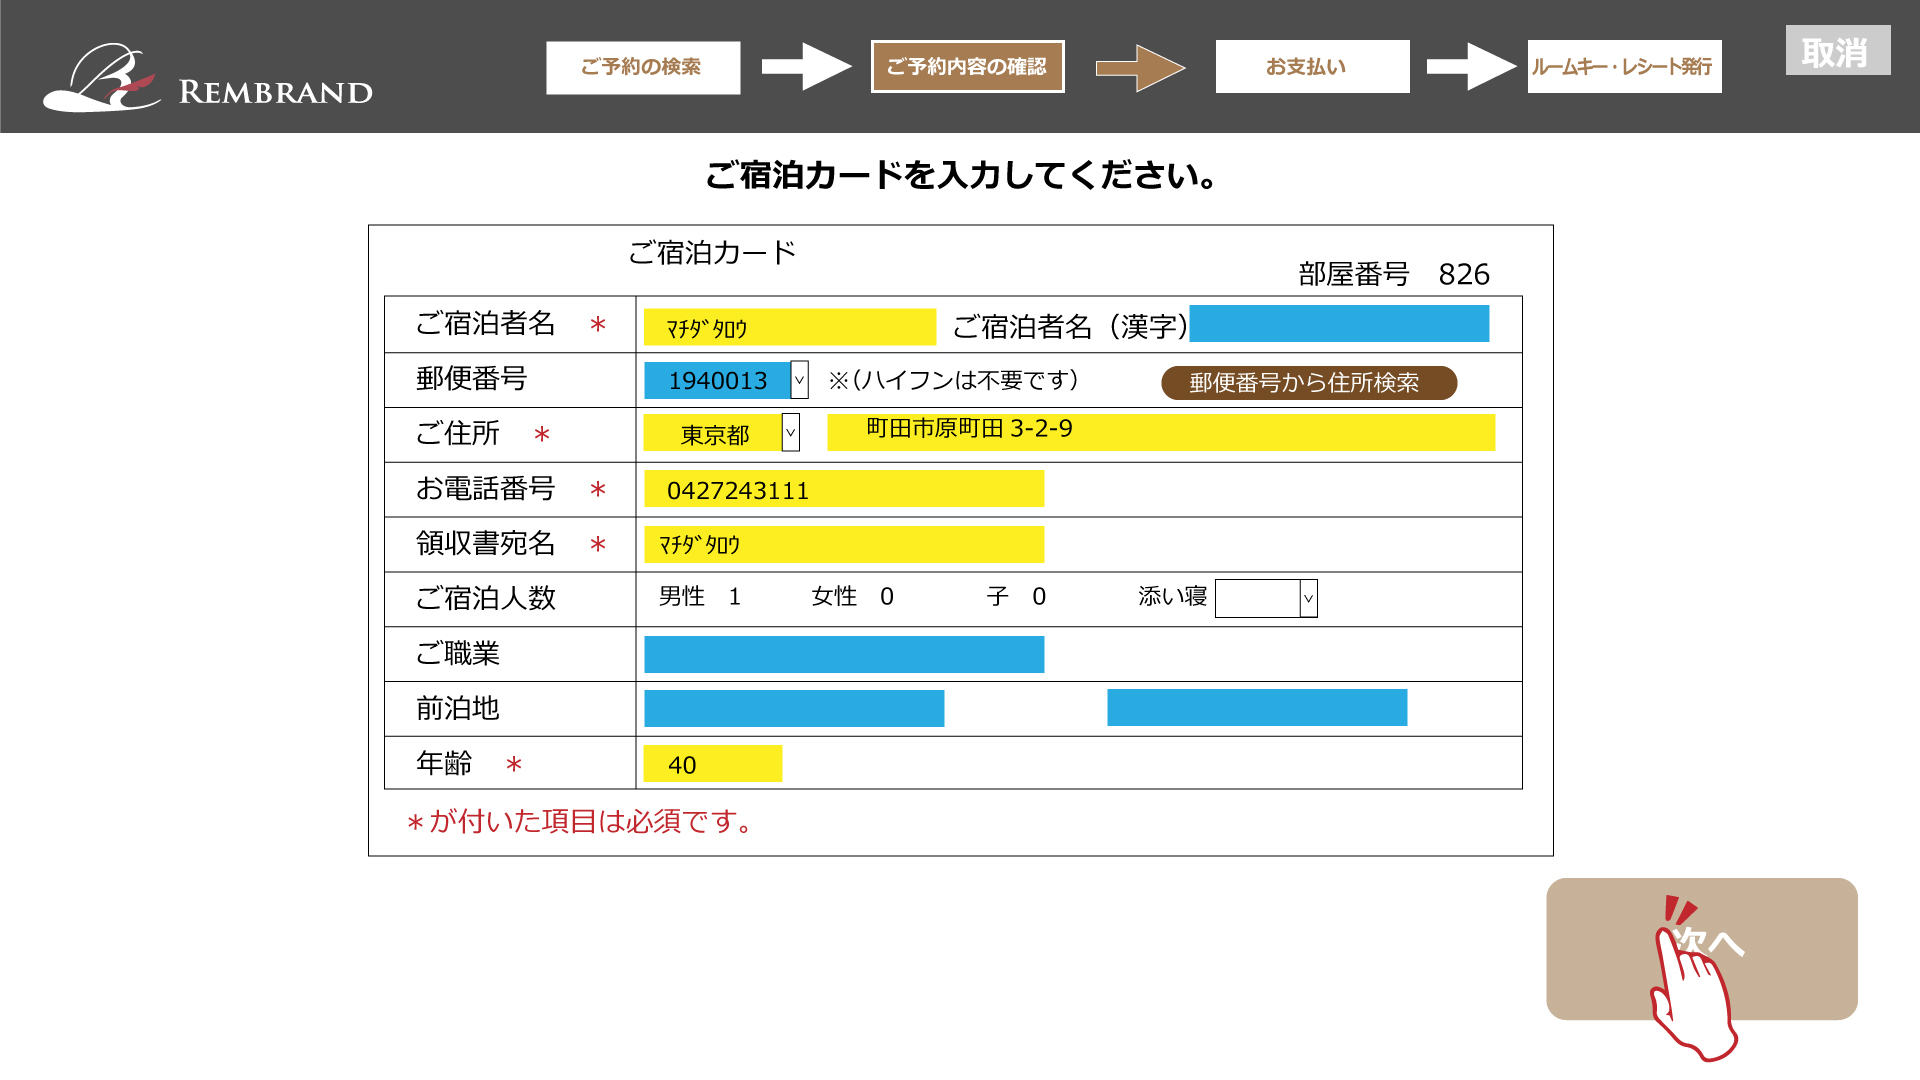Click the postal code field 1940013
This screenshot has height=1080, width=1920.
717,380
